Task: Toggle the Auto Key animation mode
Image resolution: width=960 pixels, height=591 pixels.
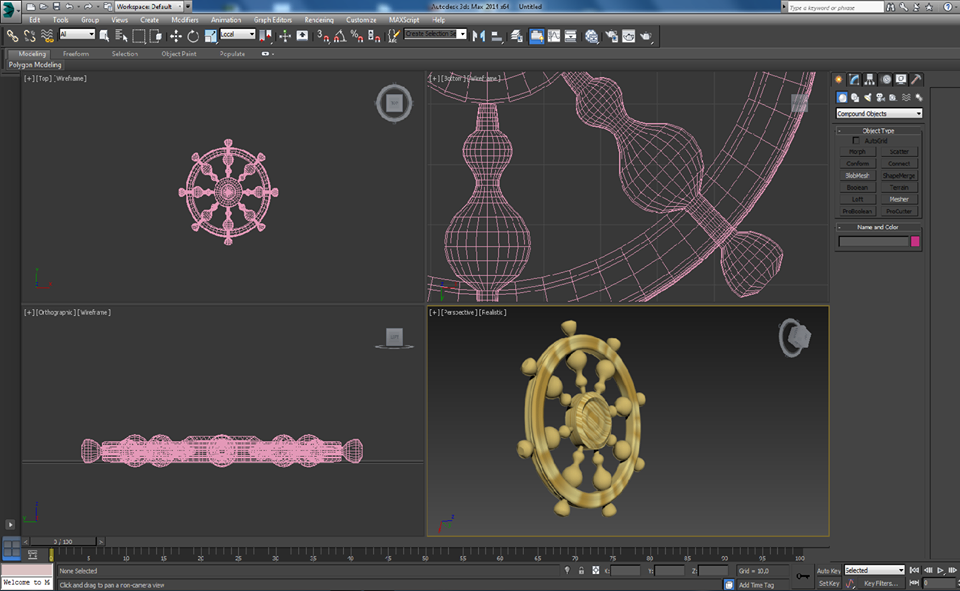Action: pos(828,570)
